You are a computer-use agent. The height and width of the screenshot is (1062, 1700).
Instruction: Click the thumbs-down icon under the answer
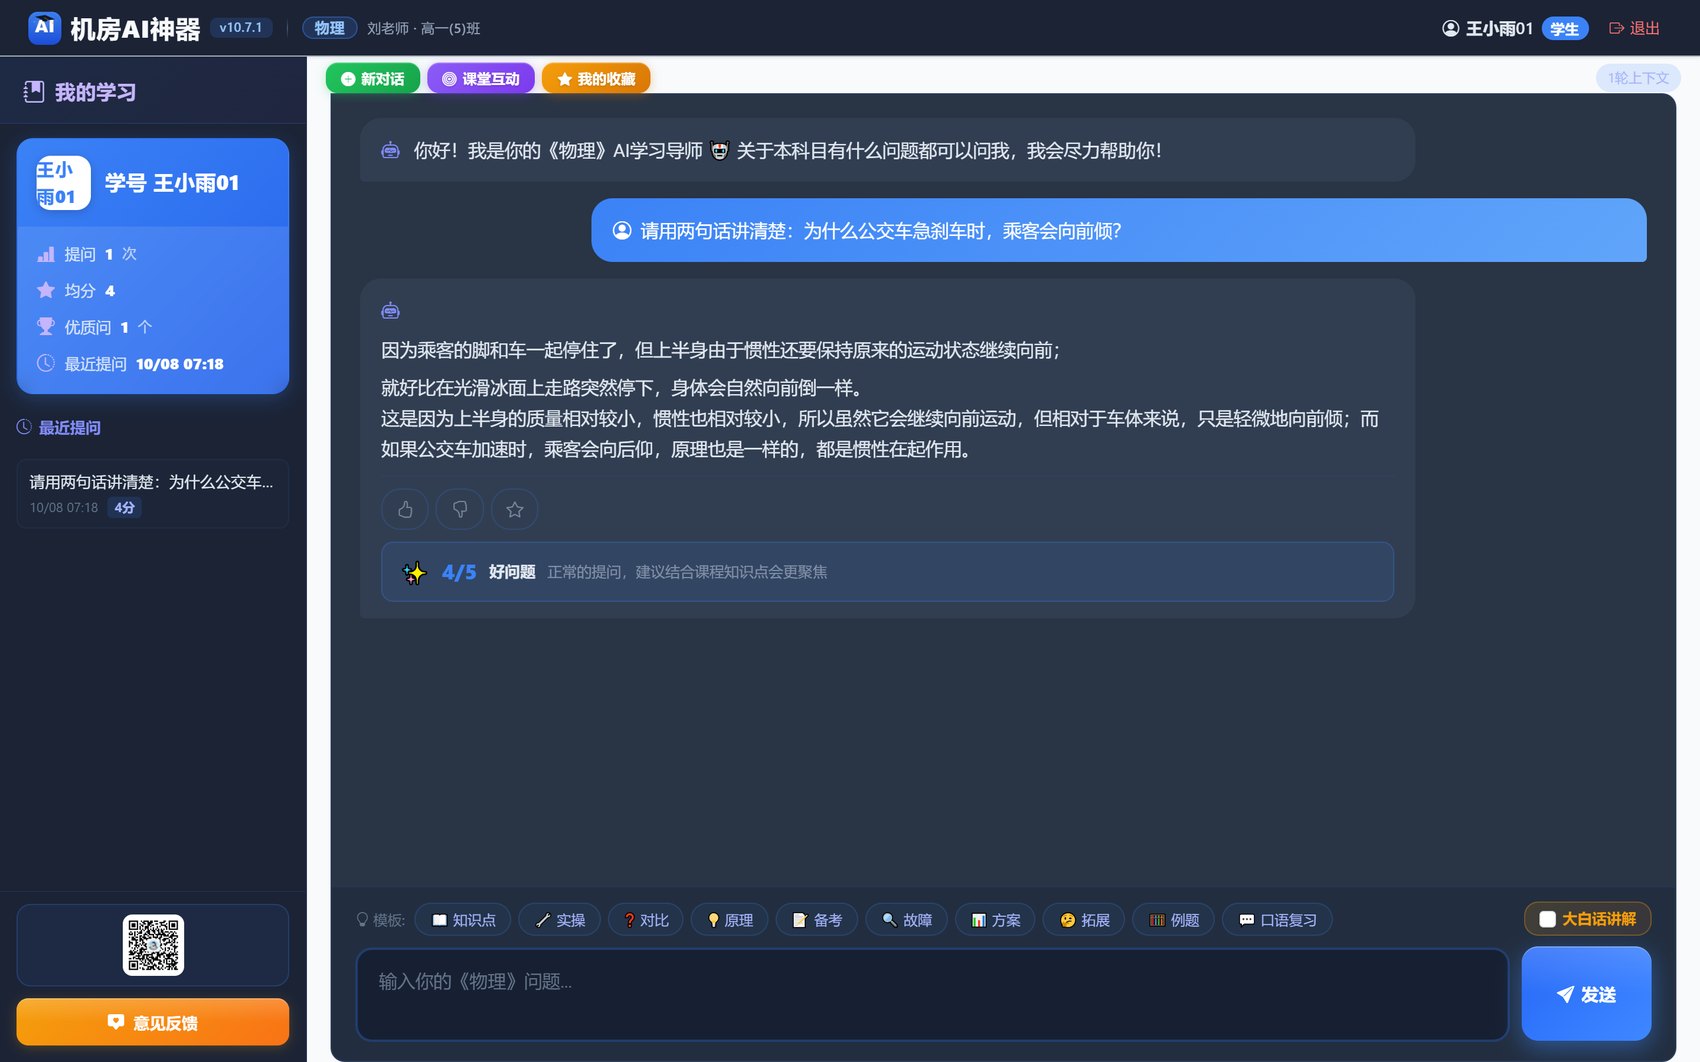click(460, 509)
